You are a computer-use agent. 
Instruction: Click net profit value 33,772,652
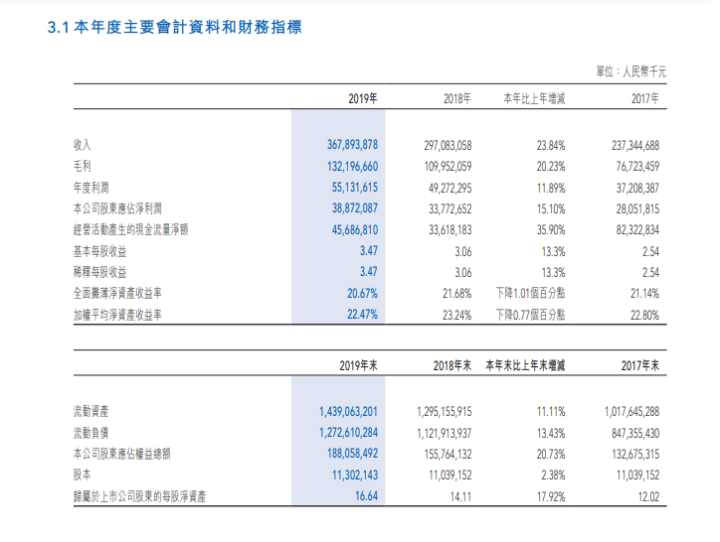[450, 209]
